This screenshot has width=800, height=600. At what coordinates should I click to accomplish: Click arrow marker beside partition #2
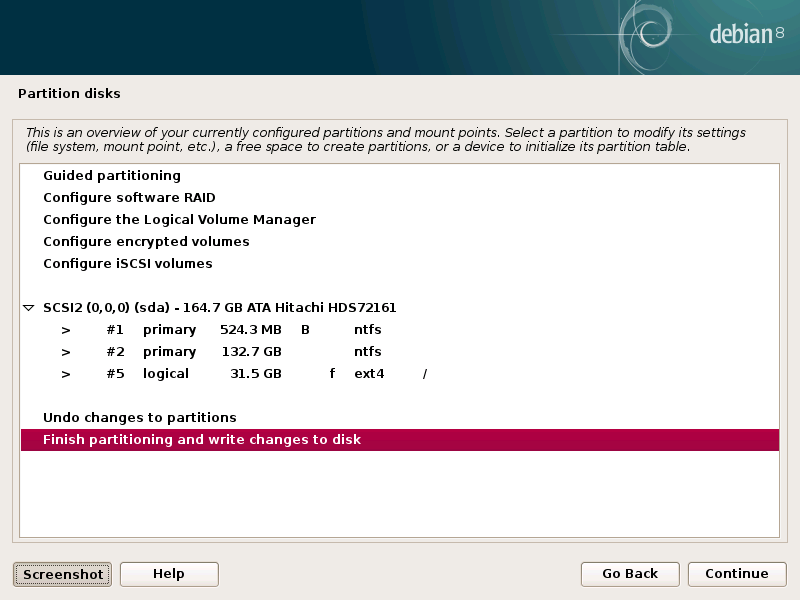(66, 352)
